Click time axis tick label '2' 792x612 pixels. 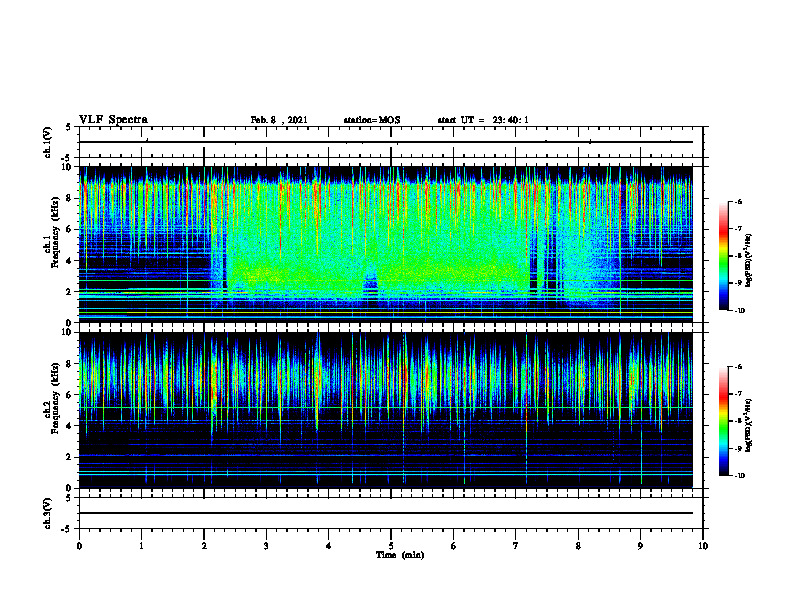click(204, 546)
